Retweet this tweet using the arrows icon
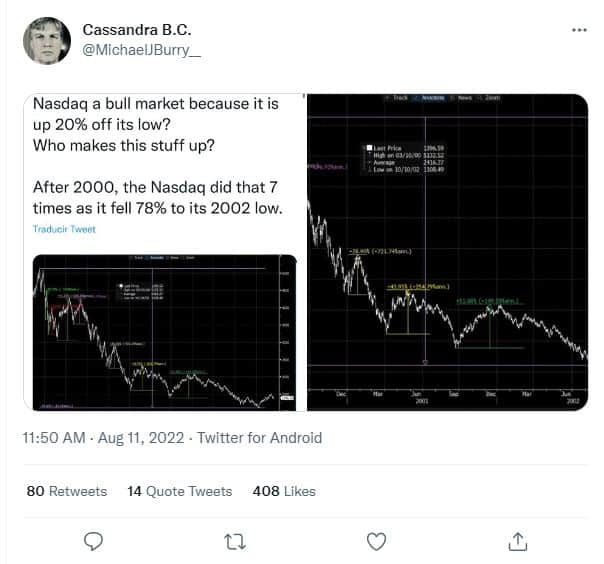This screenshot has width=604, height=564. 235,542
